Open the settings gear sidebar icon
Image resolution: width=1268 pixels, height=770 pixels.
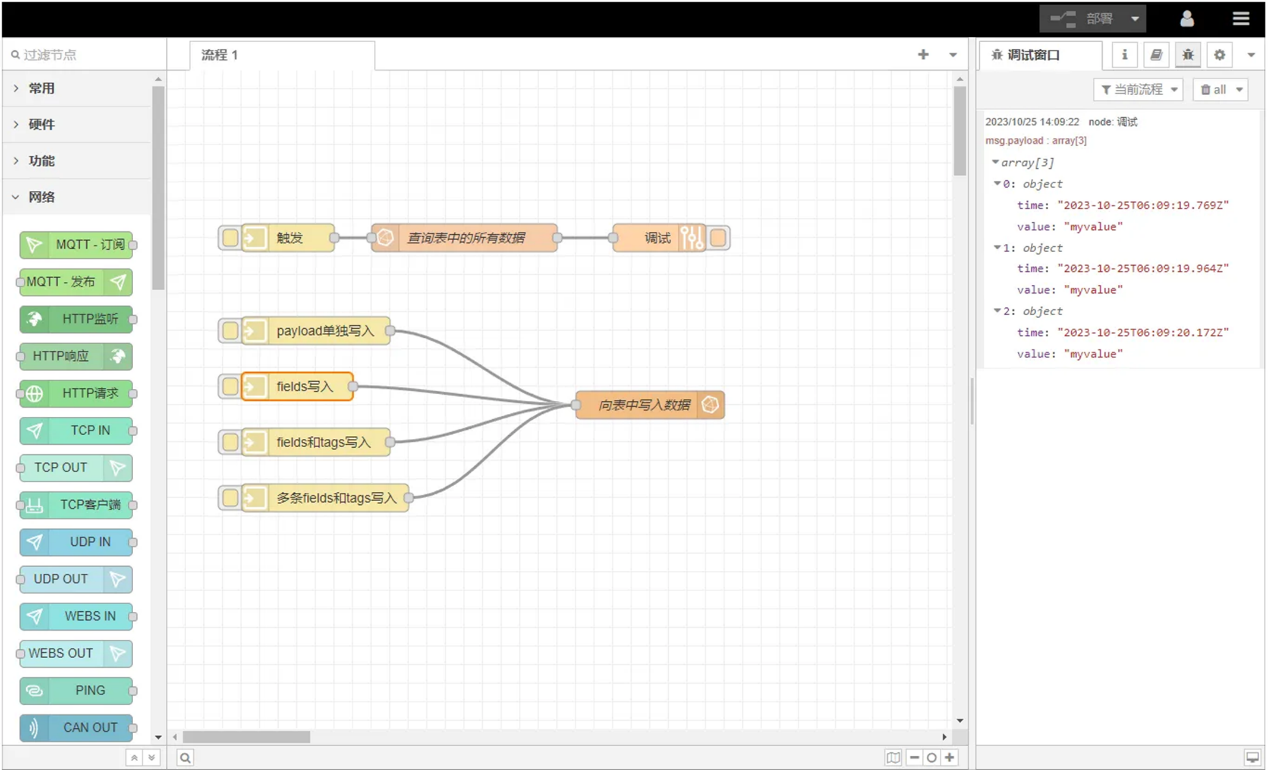[1219, 55]
